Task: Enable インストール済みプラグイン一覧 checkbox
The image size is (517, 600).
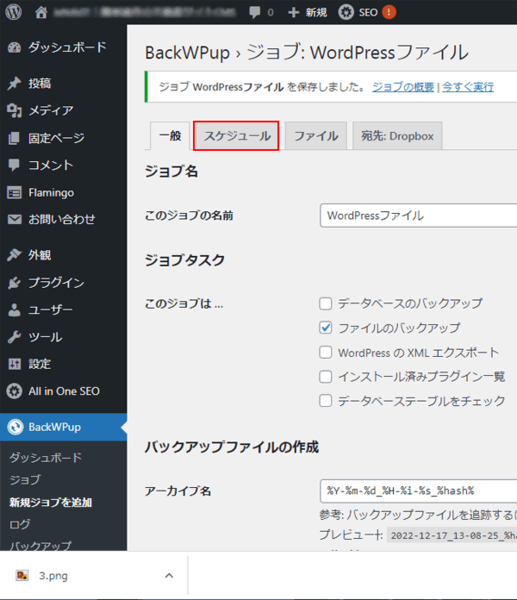Action: [x=326, y=377]
